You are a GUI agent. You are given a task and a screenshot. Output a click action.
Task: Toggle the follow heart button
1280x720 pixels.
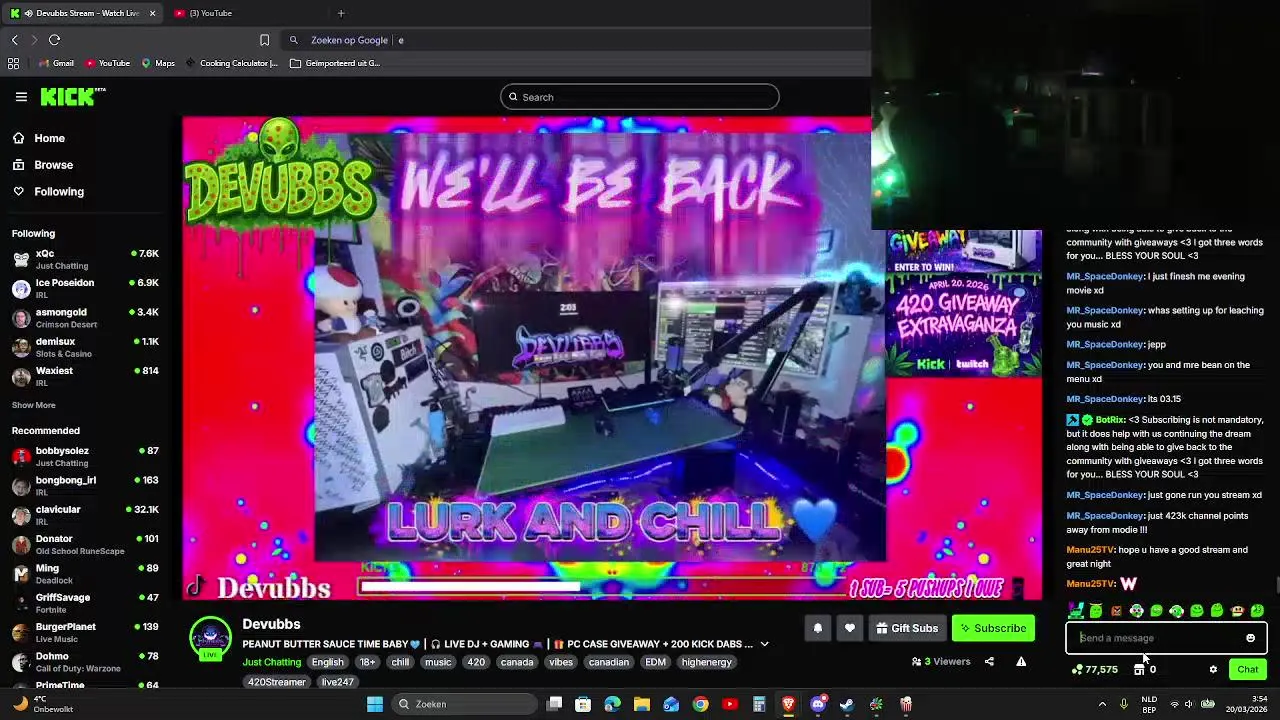849,628
